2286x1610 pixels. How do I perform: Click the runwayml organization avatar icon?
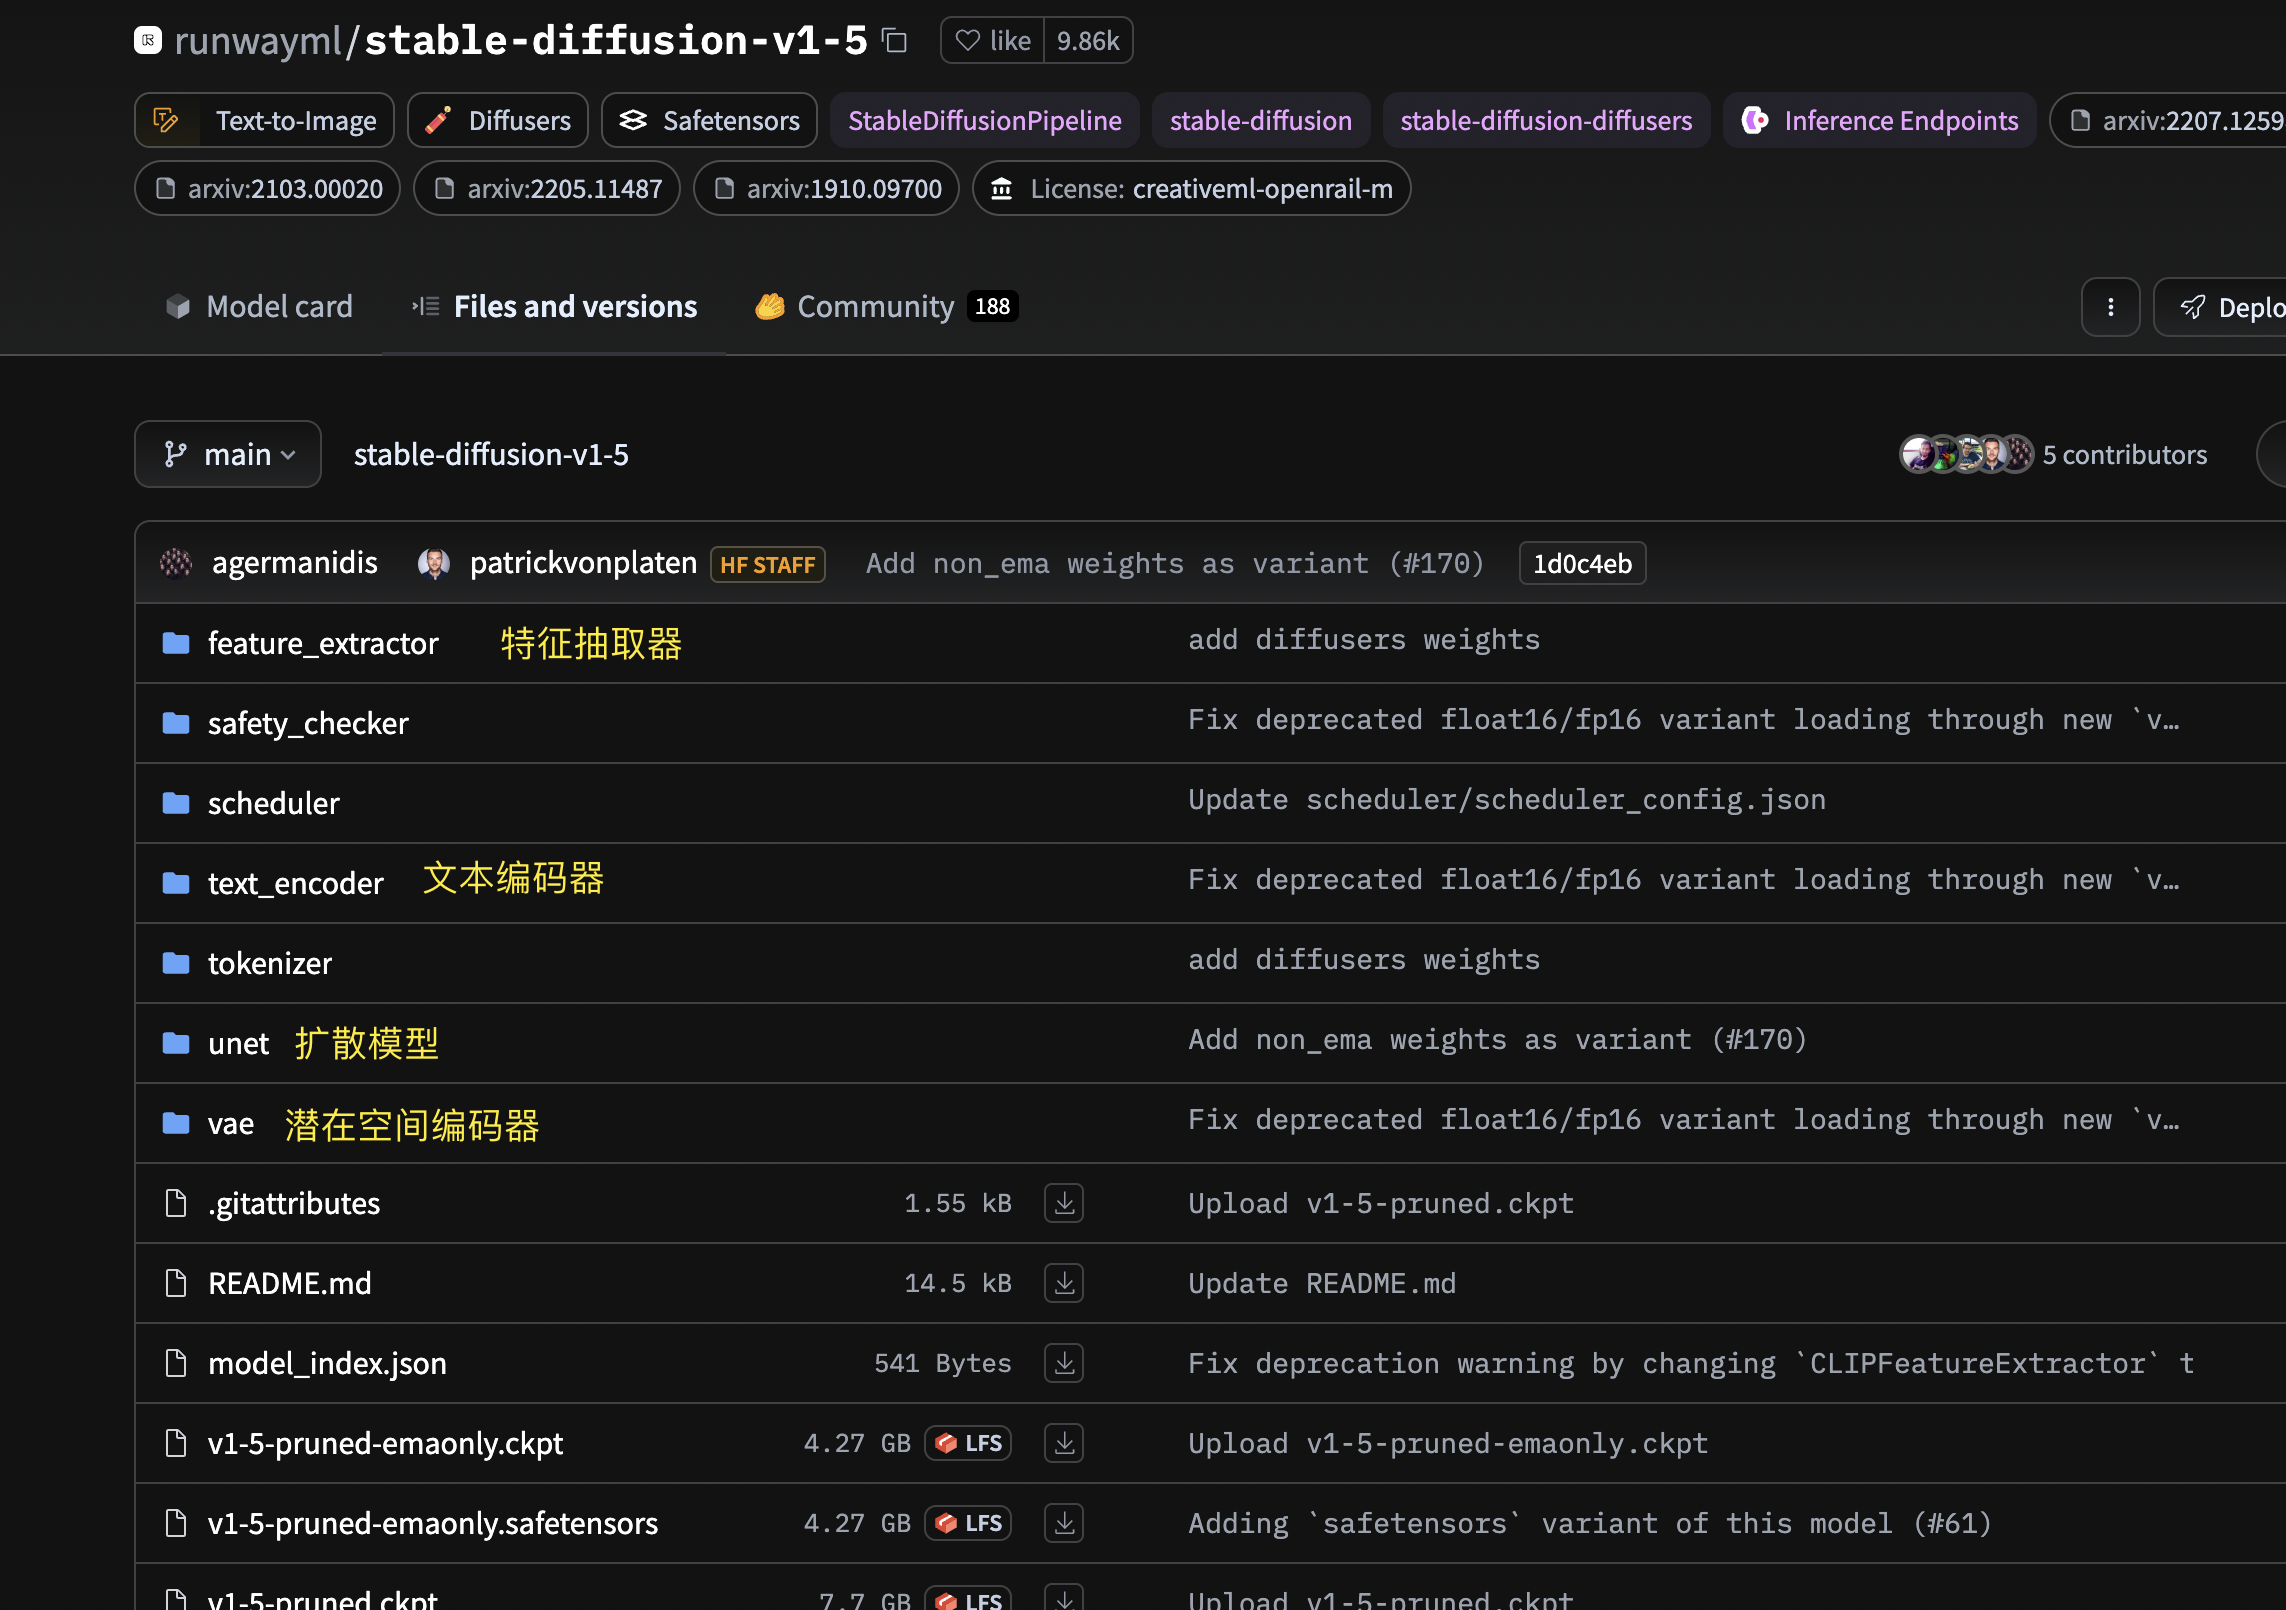pyautogui.click(x=148, y=40)
